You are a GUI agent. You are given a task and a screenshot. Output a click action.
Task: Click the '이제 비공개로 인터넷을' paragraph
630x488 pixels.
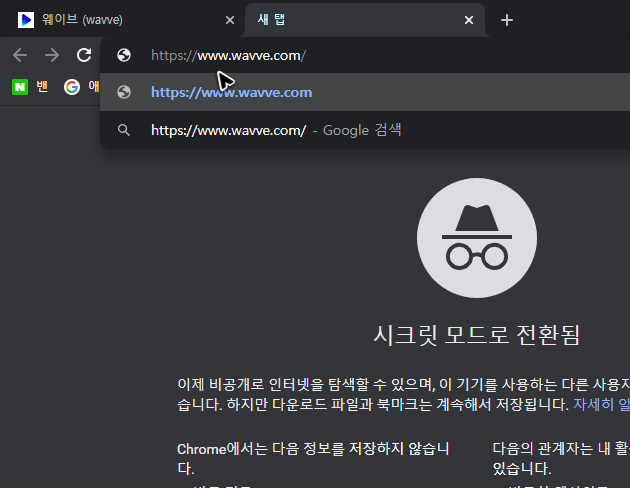(x=403, y=394)
